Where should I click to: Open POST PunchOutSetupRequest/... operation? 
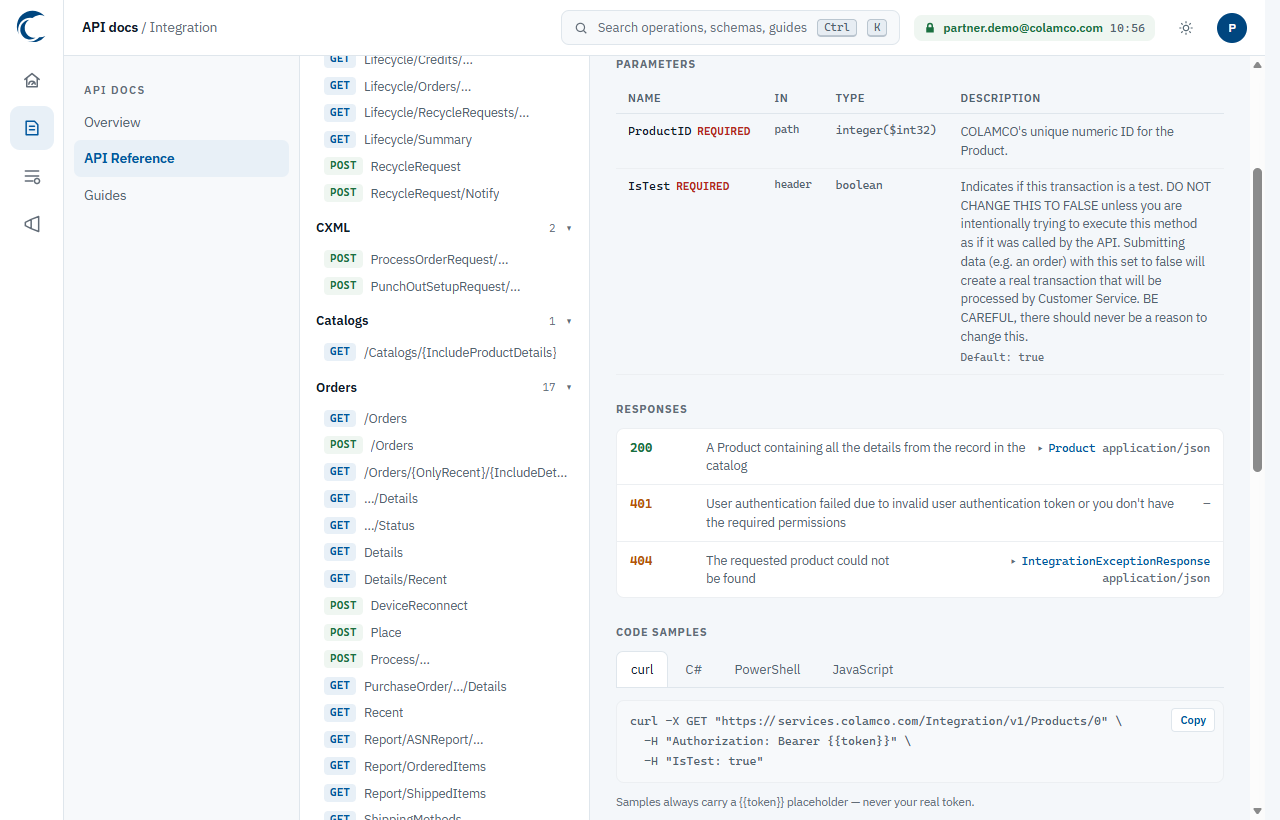[445, 286]
